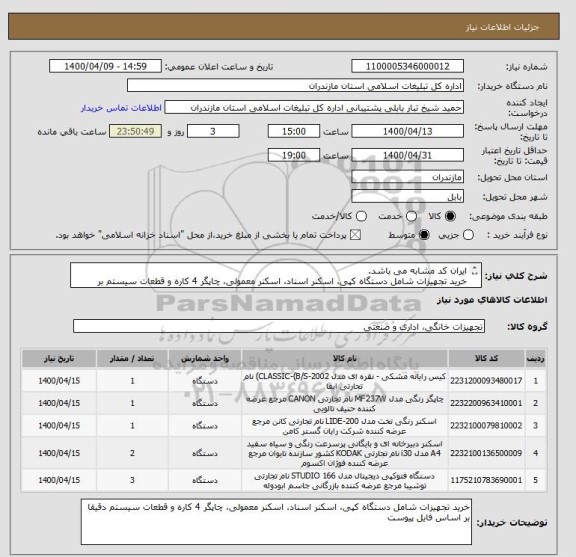Open buyer contact information link
576x557 pixels.
[121, 108]
